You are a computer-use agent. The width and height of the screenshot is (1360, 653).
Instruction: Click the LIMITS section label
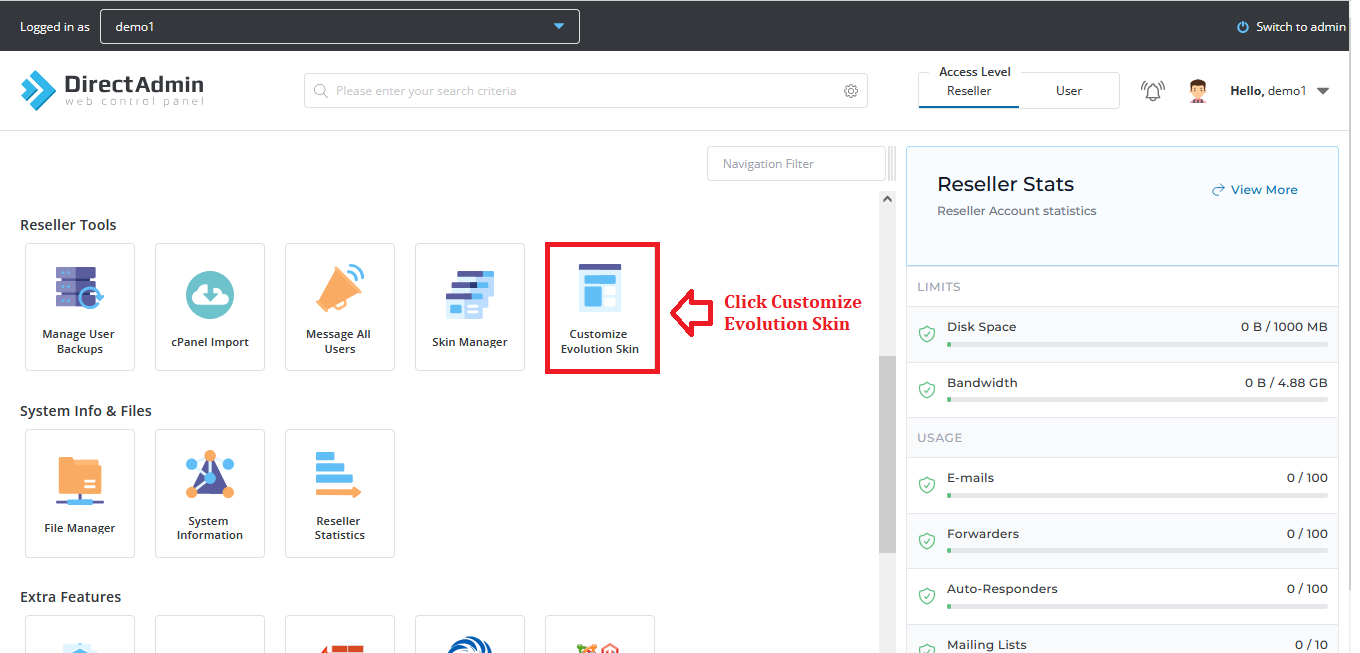click(938, 287)
